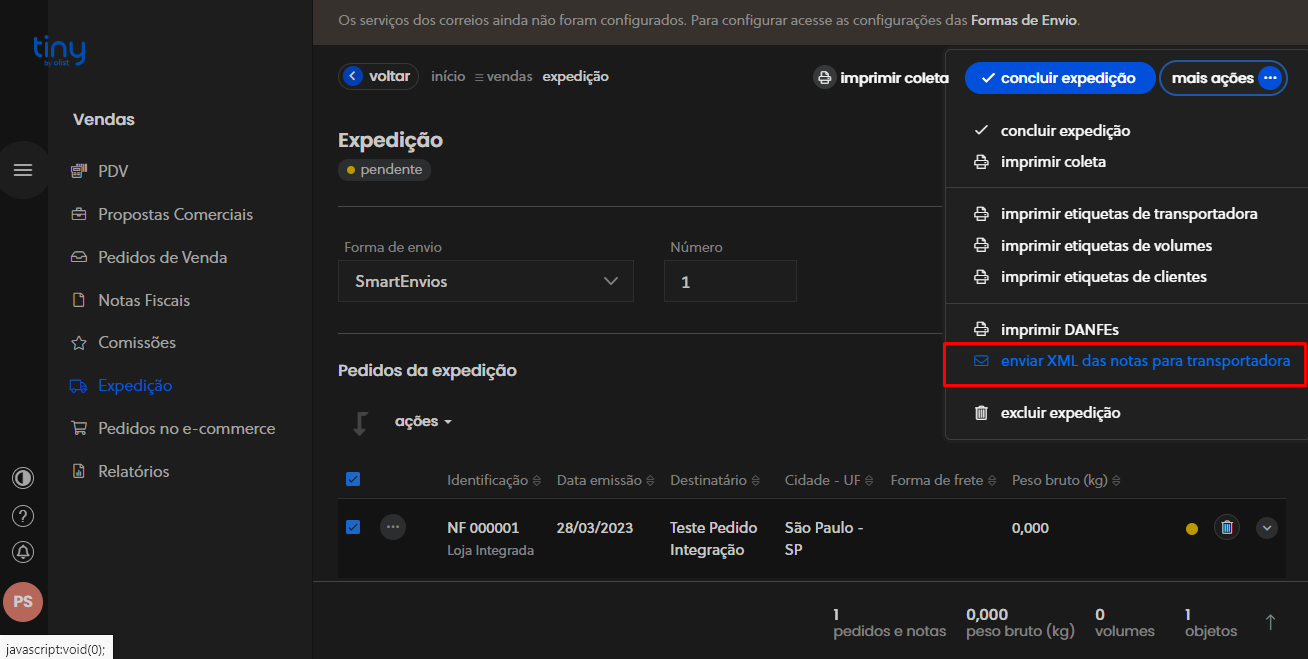Viewport: 1308px width, 659px height.
Task: Click the blue concluir expedição button
Action: 1060,78
